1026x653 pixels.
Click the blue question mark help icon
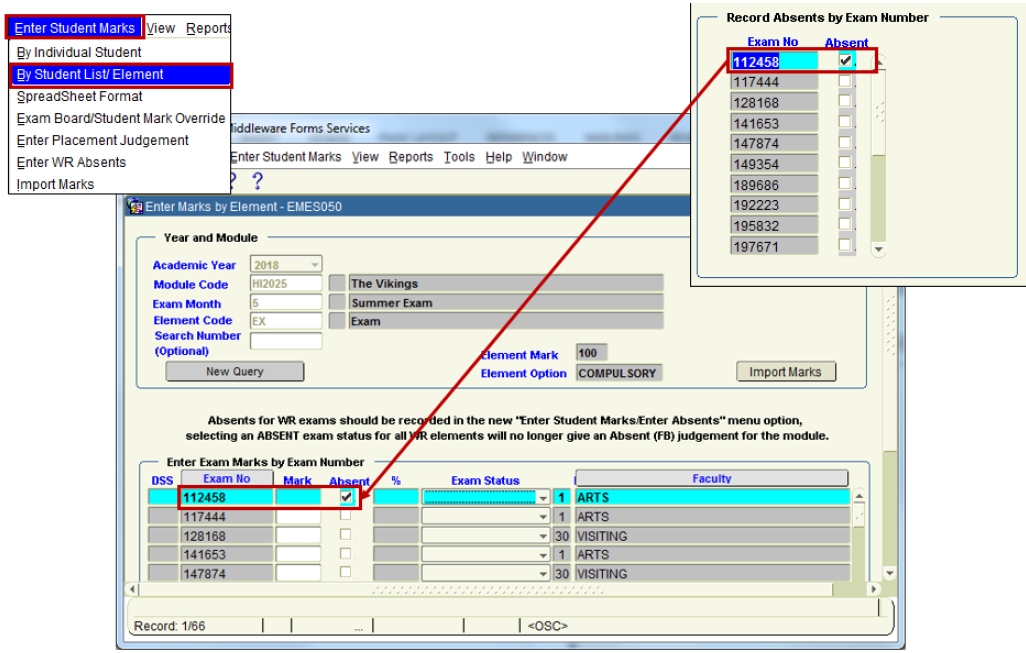pos(257,181)
